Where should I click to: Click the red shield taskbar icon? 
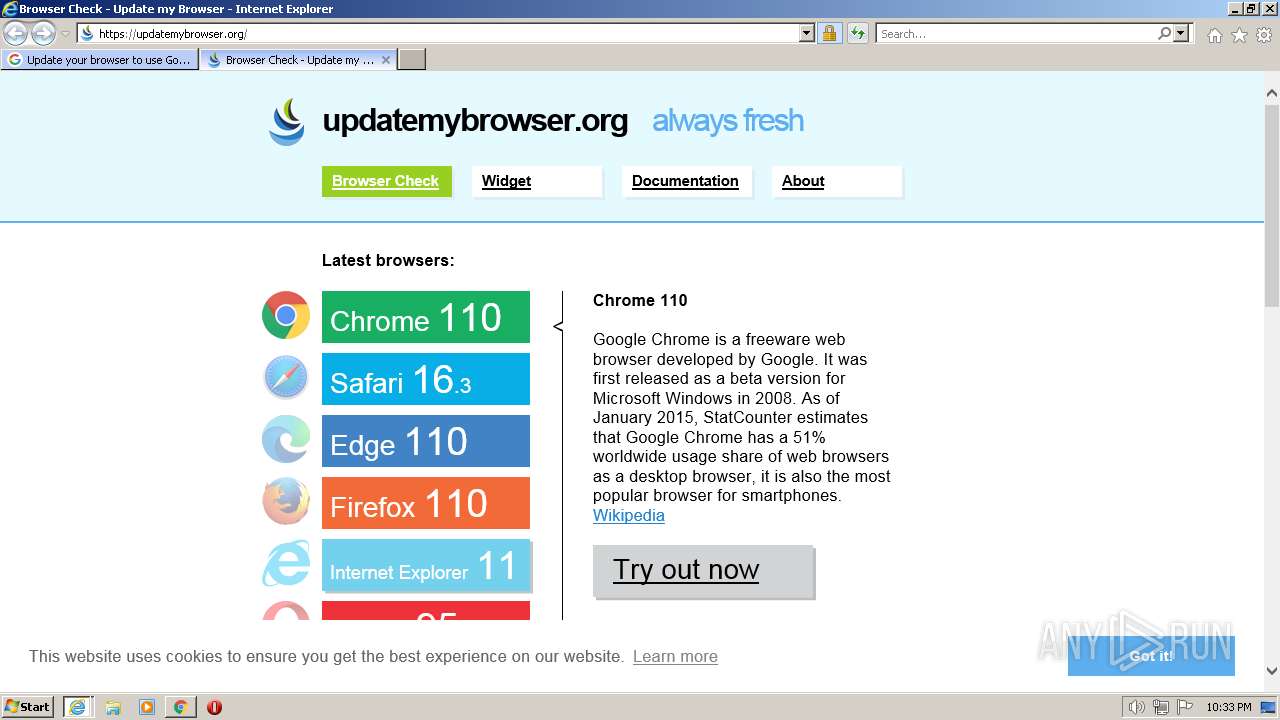[214, 707]
